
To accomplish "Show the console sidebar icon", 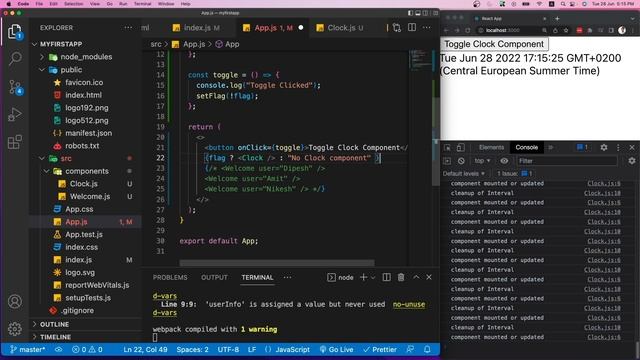I will click(x=447, y=161).
